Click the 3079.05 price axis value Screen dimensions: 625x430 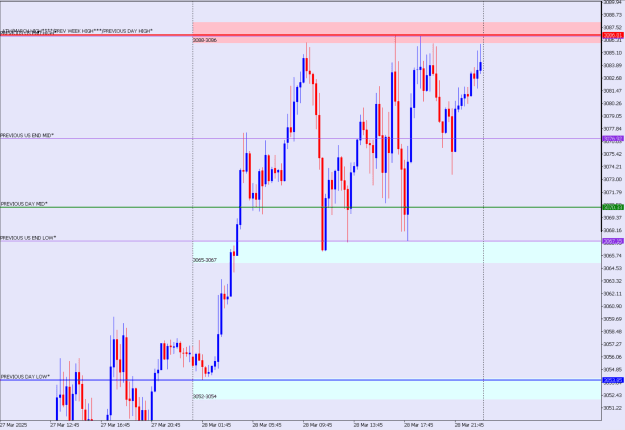[x=613, y=116]
